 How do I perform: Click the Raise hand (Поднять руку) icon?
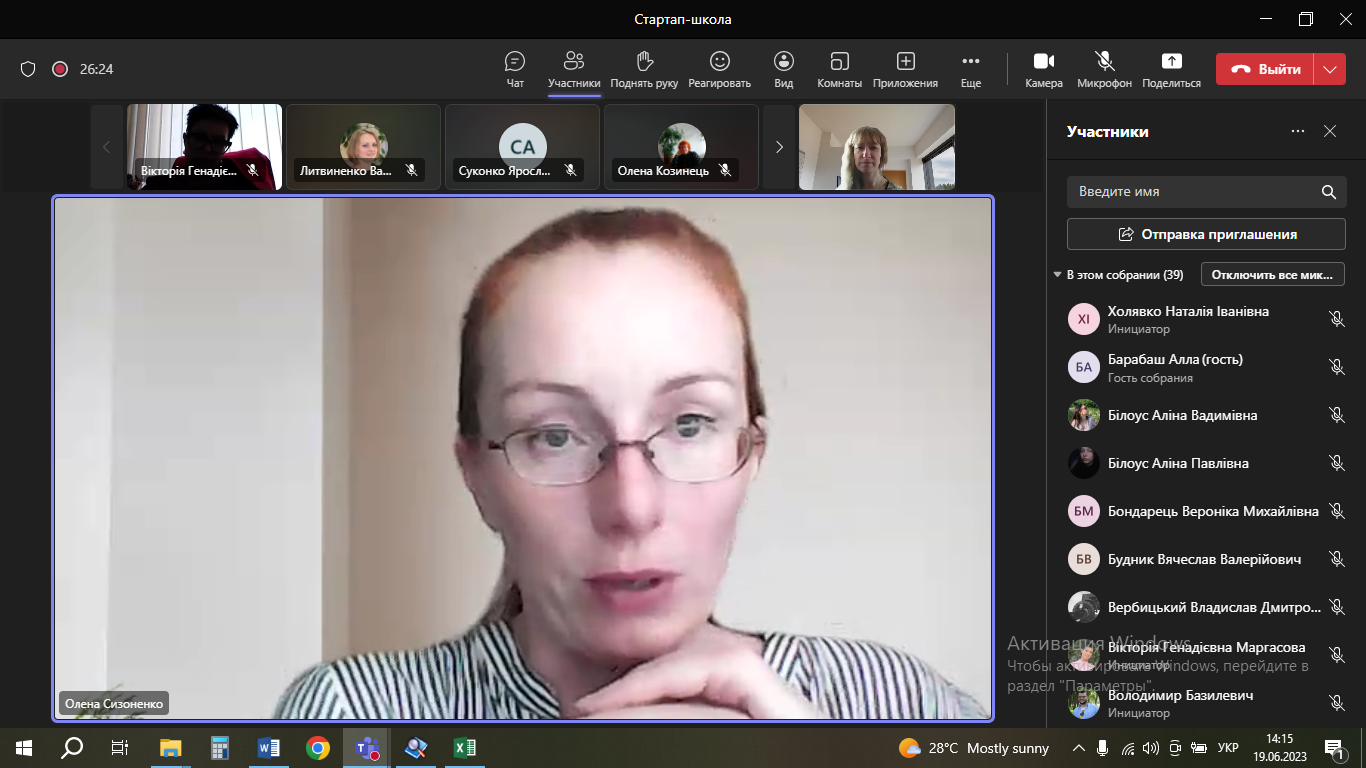tap(644, 62)
